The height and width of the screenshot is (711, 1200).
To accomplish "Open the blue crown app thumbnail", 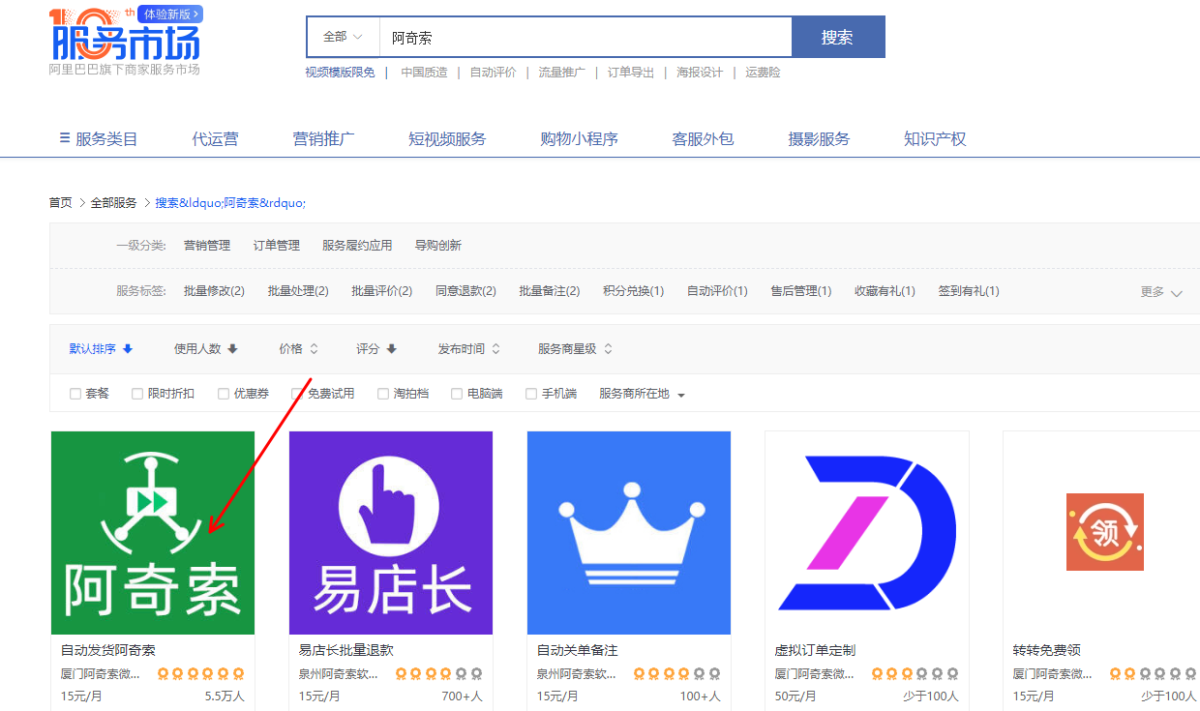I will click(629, 533).
